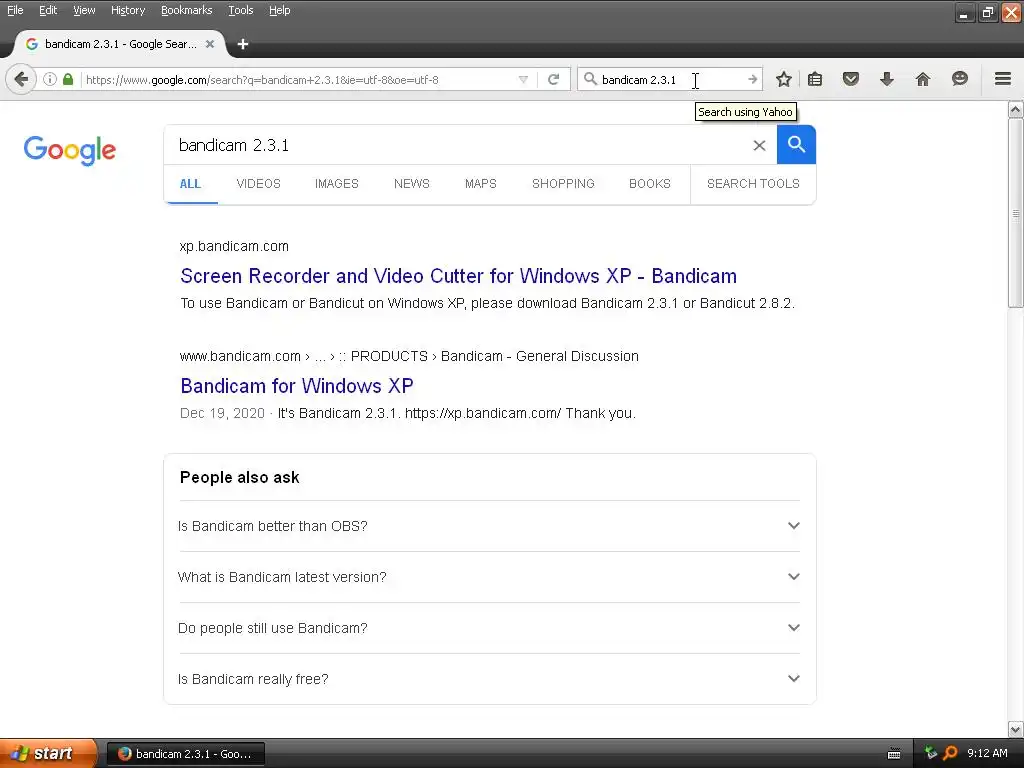The width and height of the screenshot is (1024, 768).
Task: Show your bookmarks list icon
Action: click(x=815, y=80)
